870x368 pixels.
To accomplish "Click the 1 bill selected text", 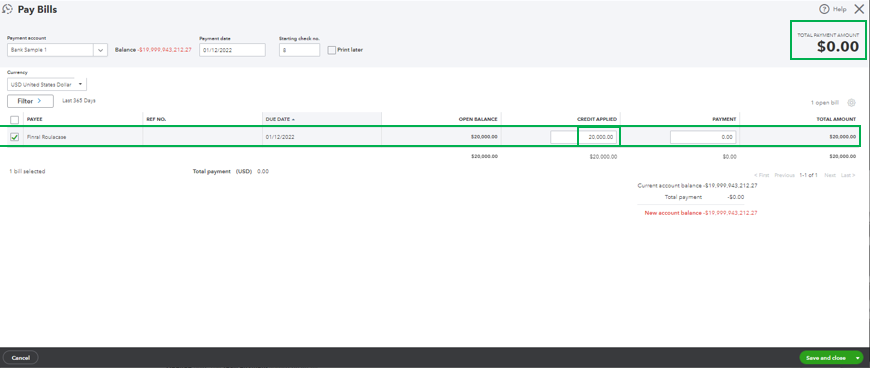I will [x=27, y=172].
